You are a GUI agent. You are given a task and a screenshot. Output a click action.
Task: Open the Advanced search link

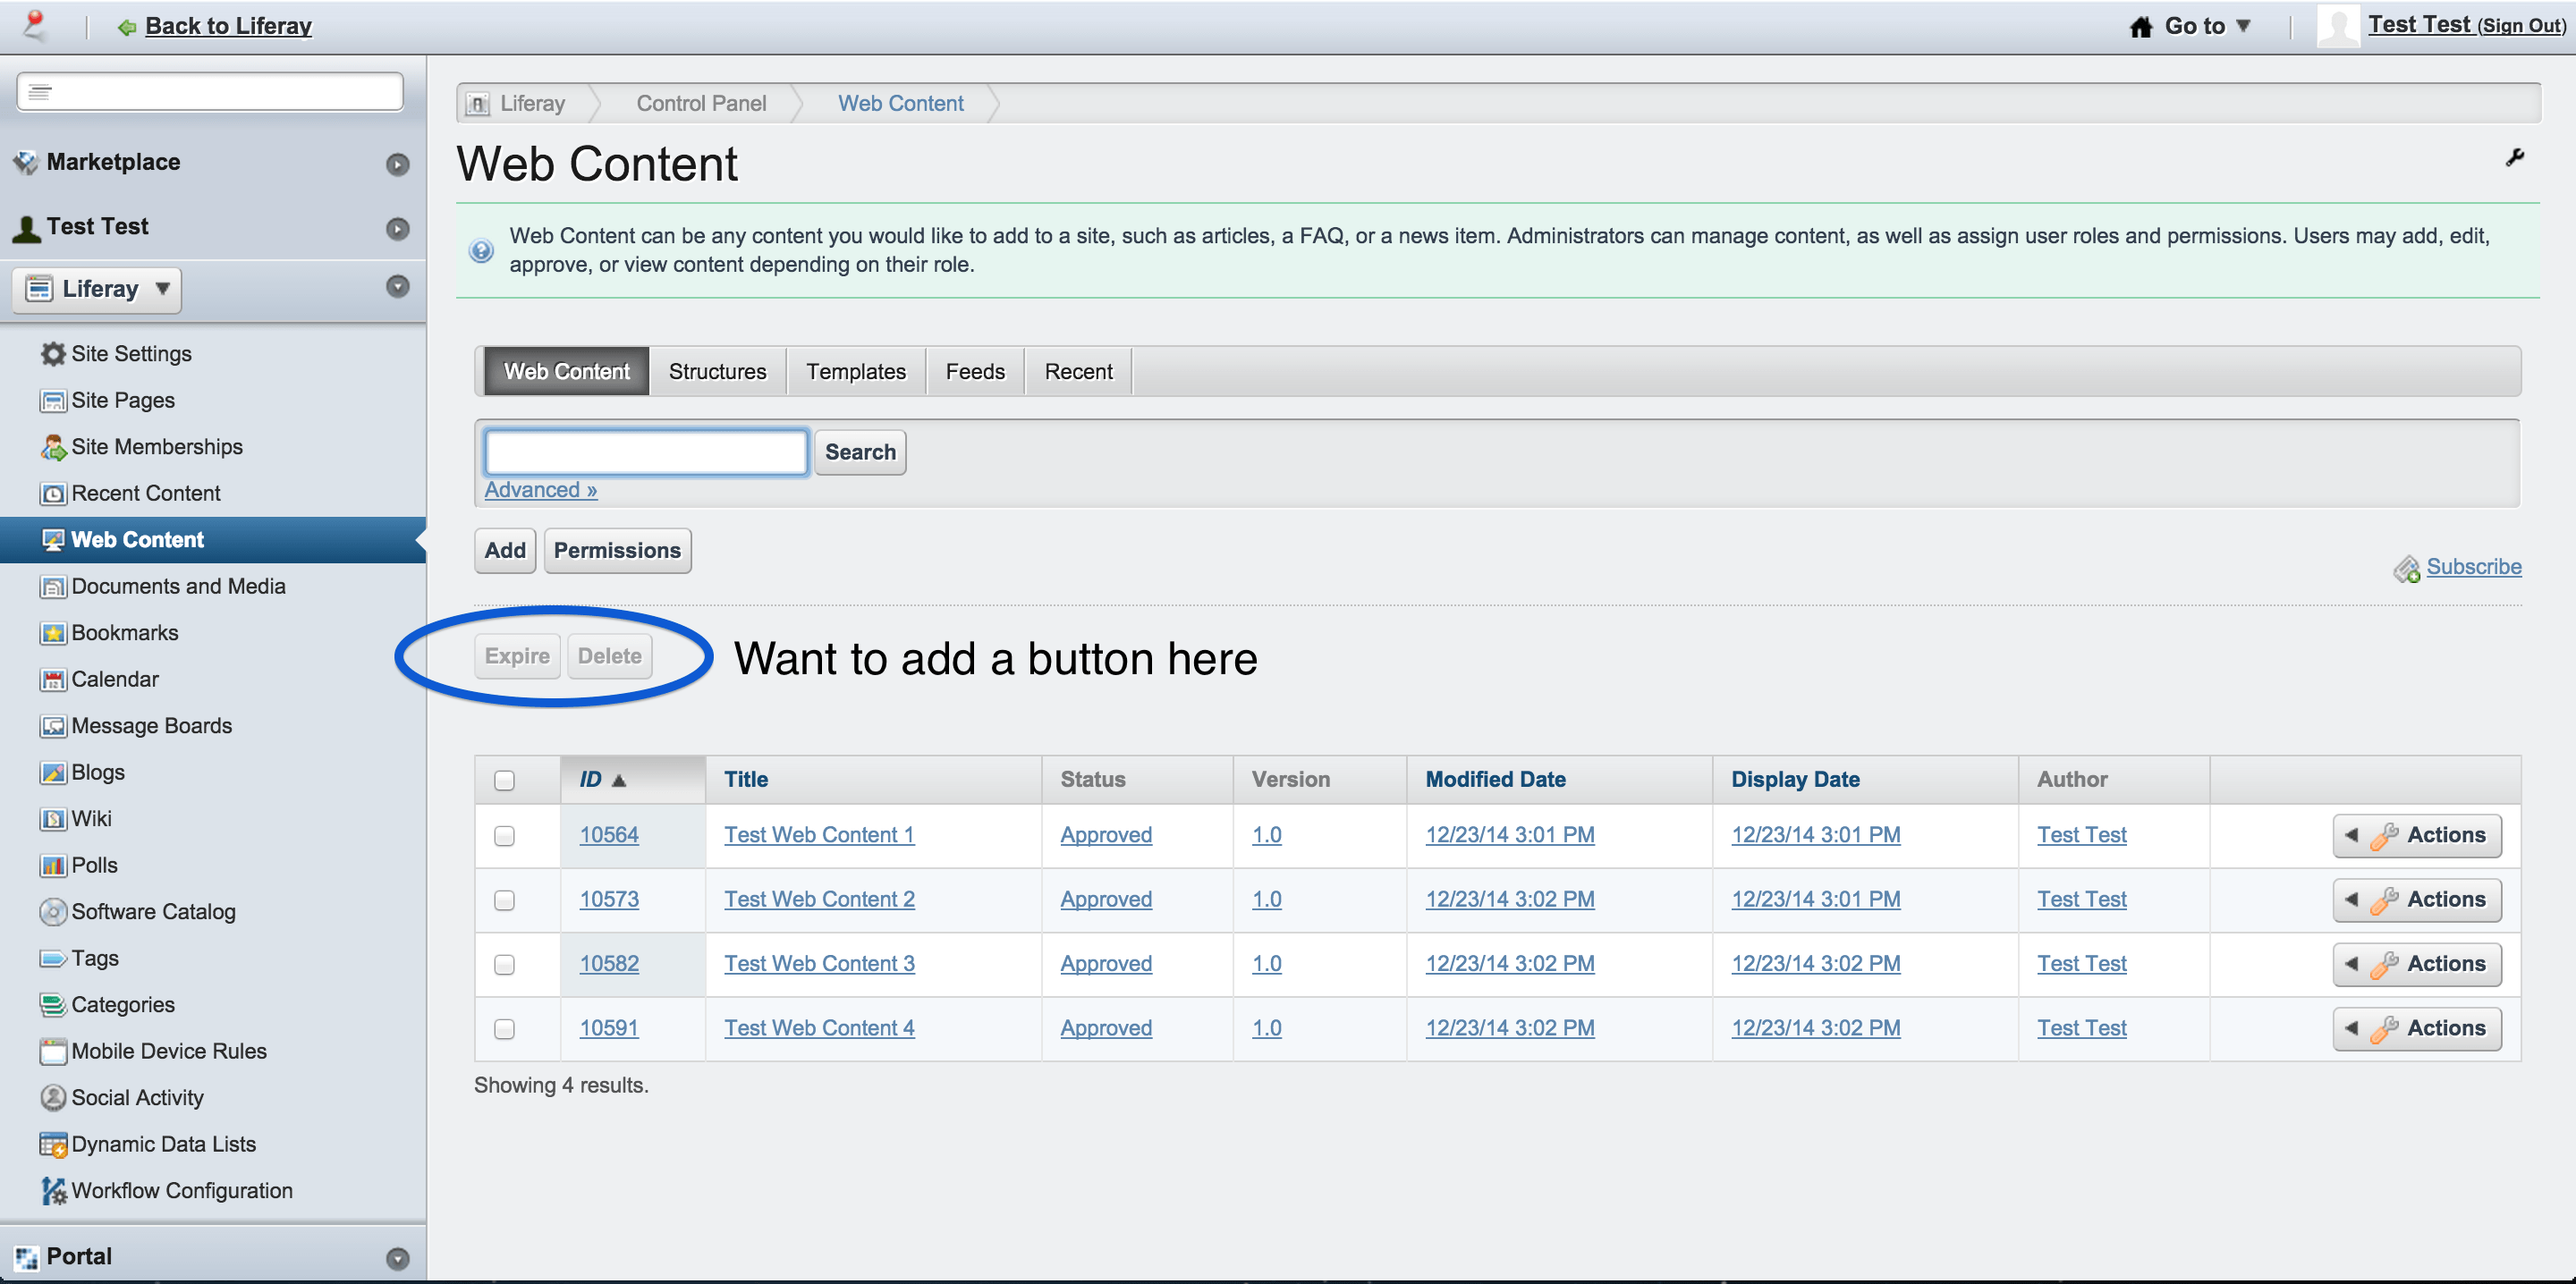[x=540, y=490]
